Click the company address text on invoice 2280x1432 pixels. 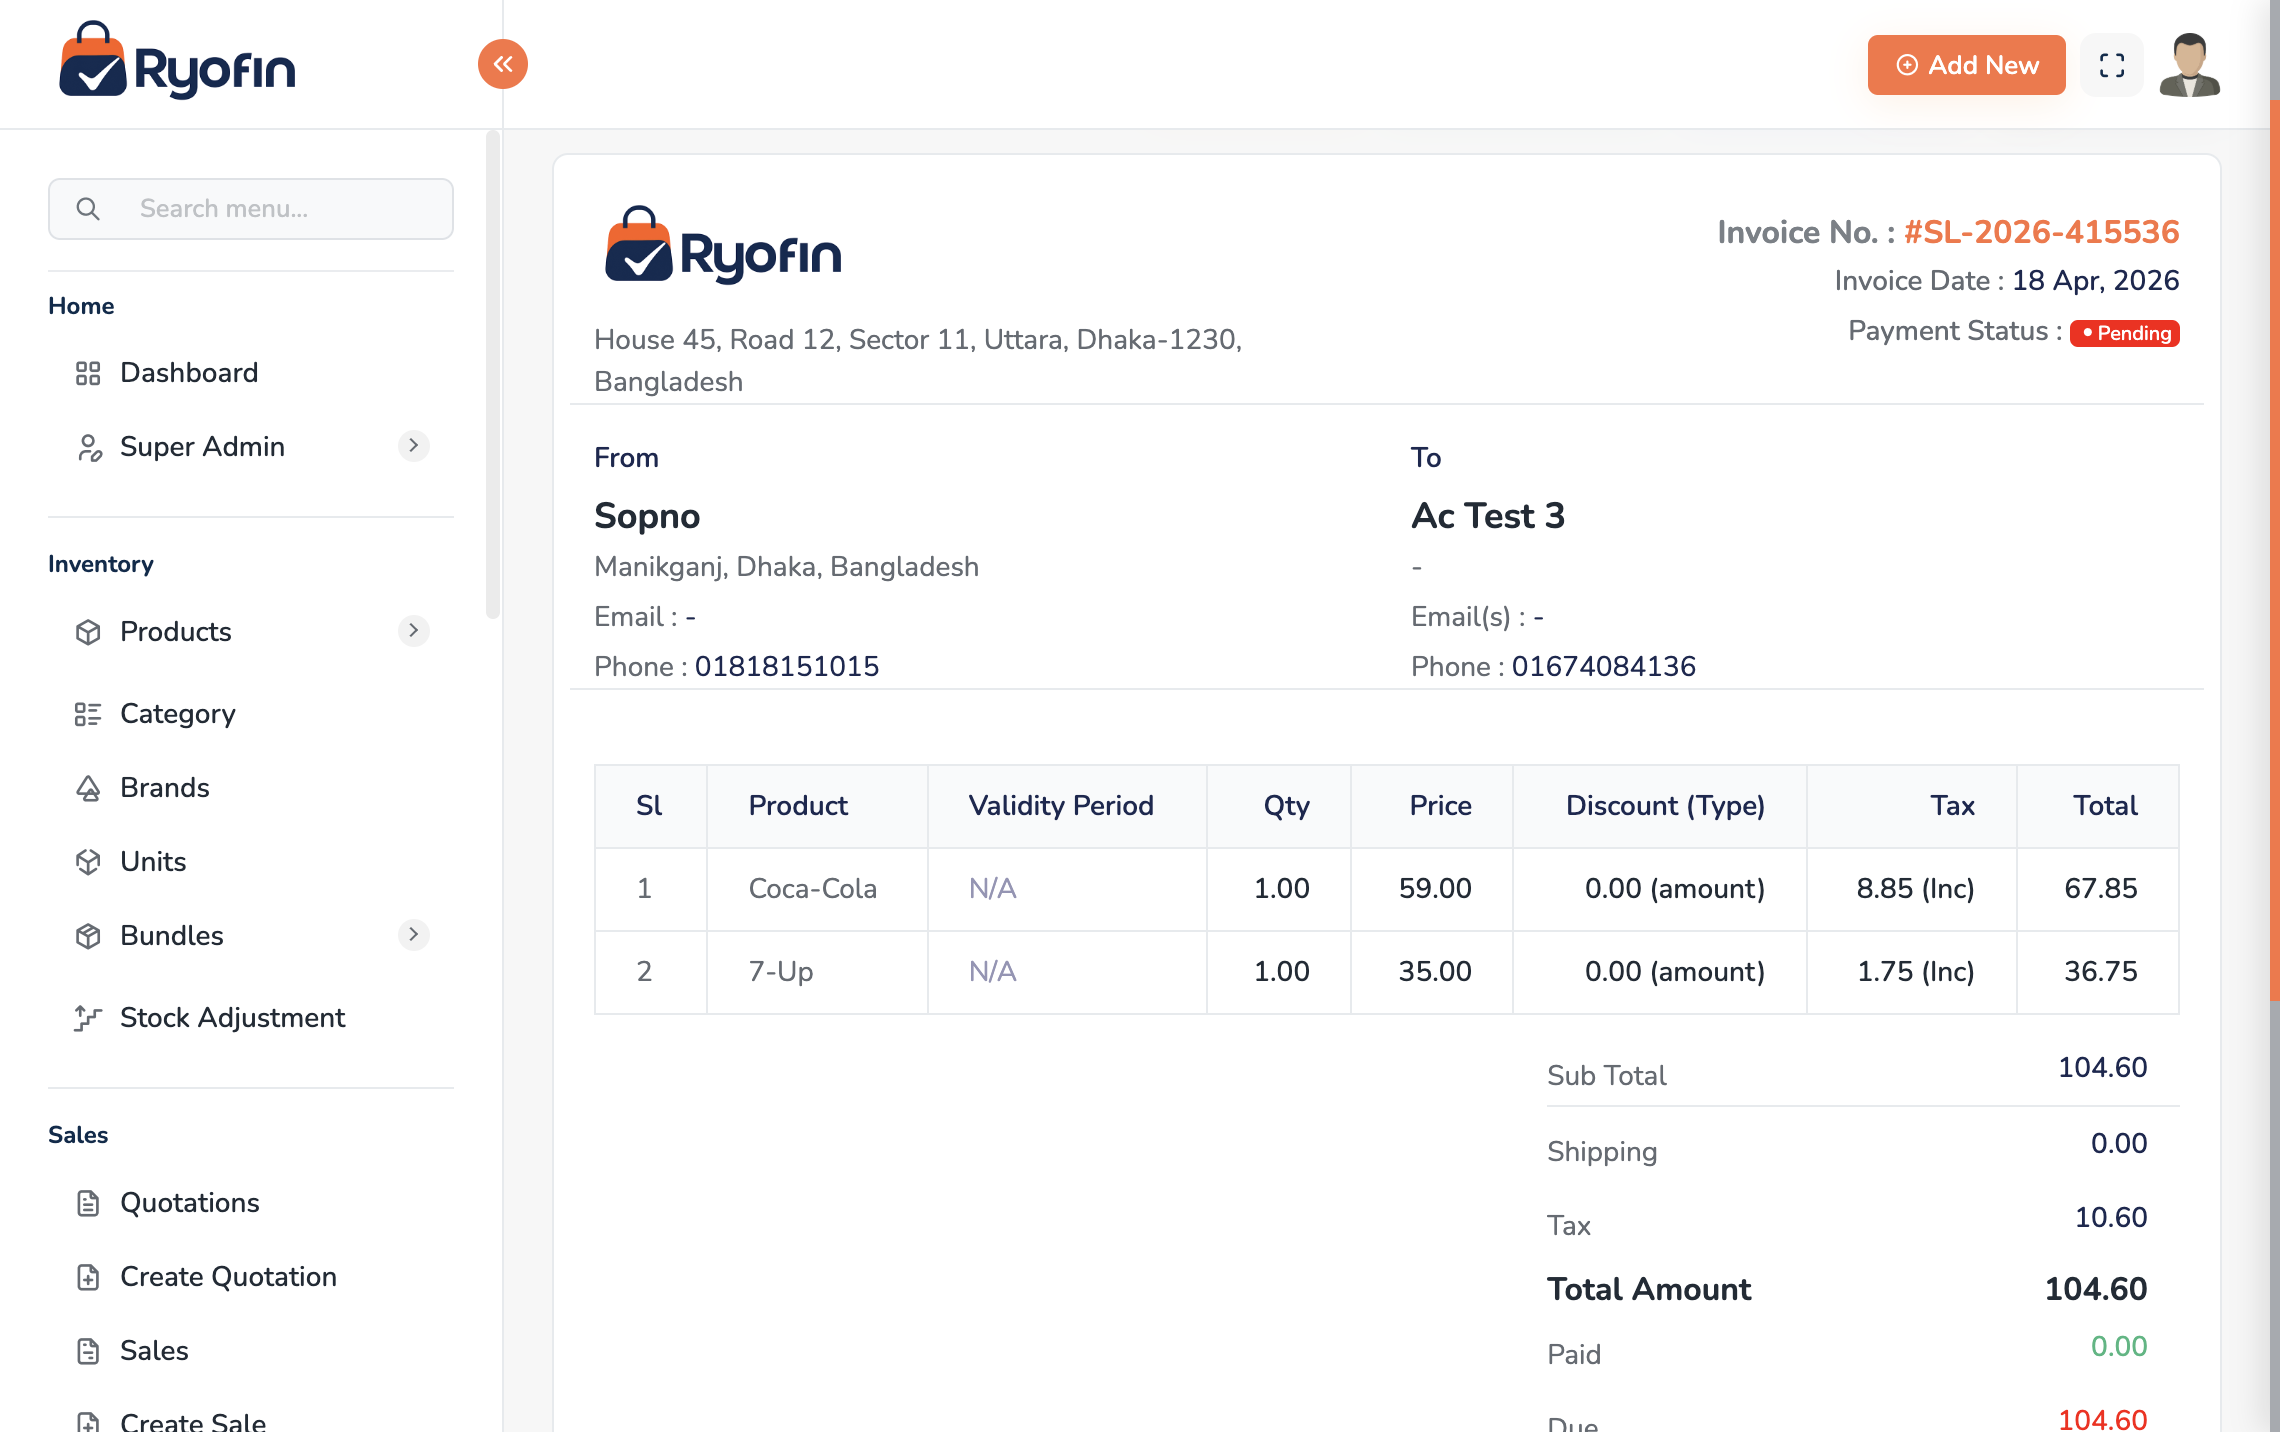pos(918,361)
